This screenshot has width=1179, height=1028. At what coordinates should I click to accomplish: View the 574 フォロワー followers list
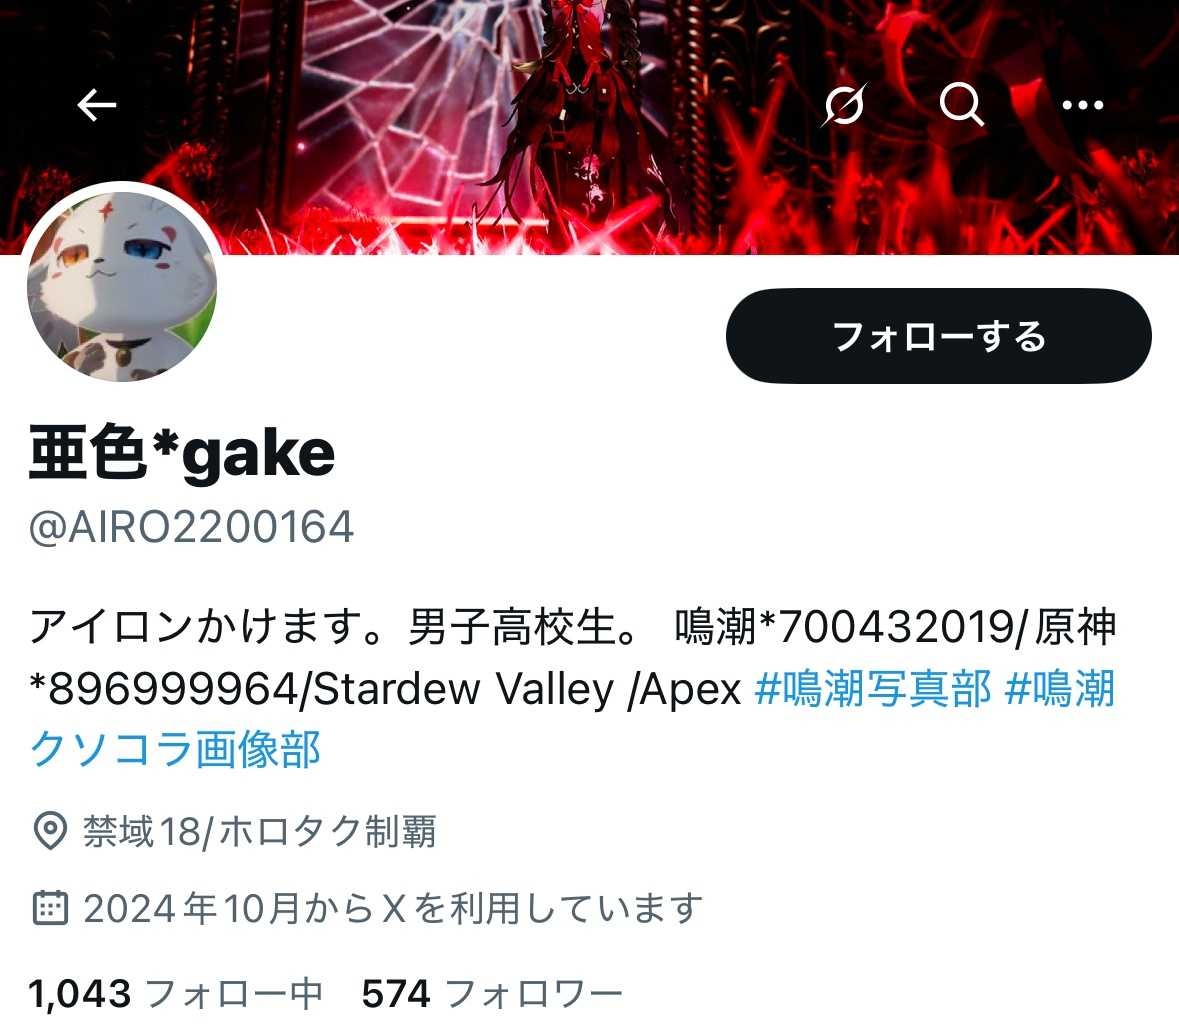(492, 993)
